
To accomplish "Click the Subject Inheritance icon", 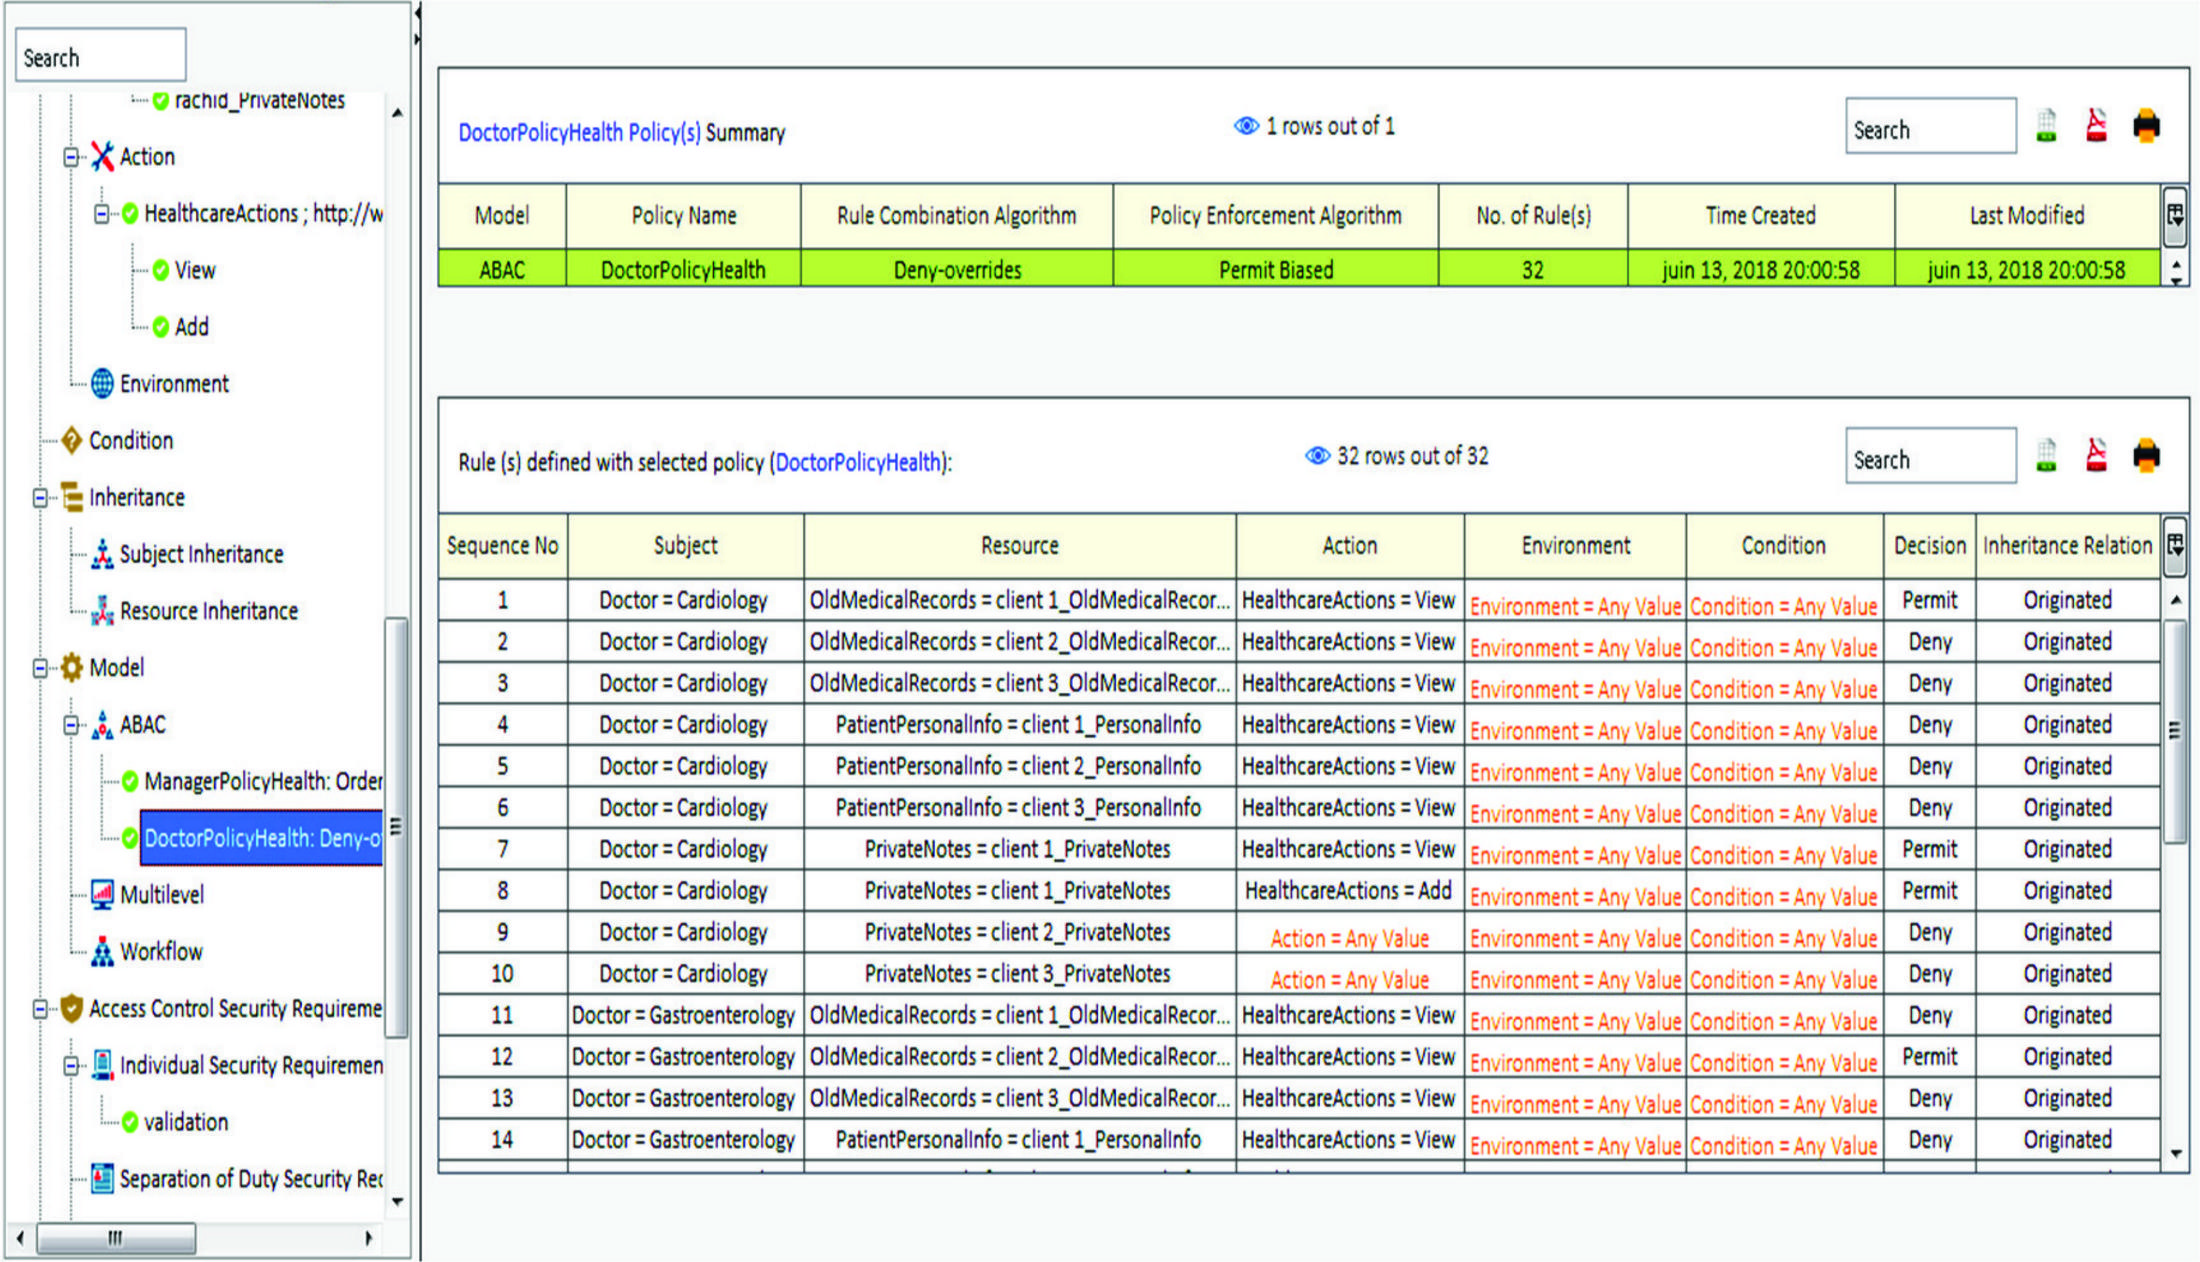I will [102, 554].
